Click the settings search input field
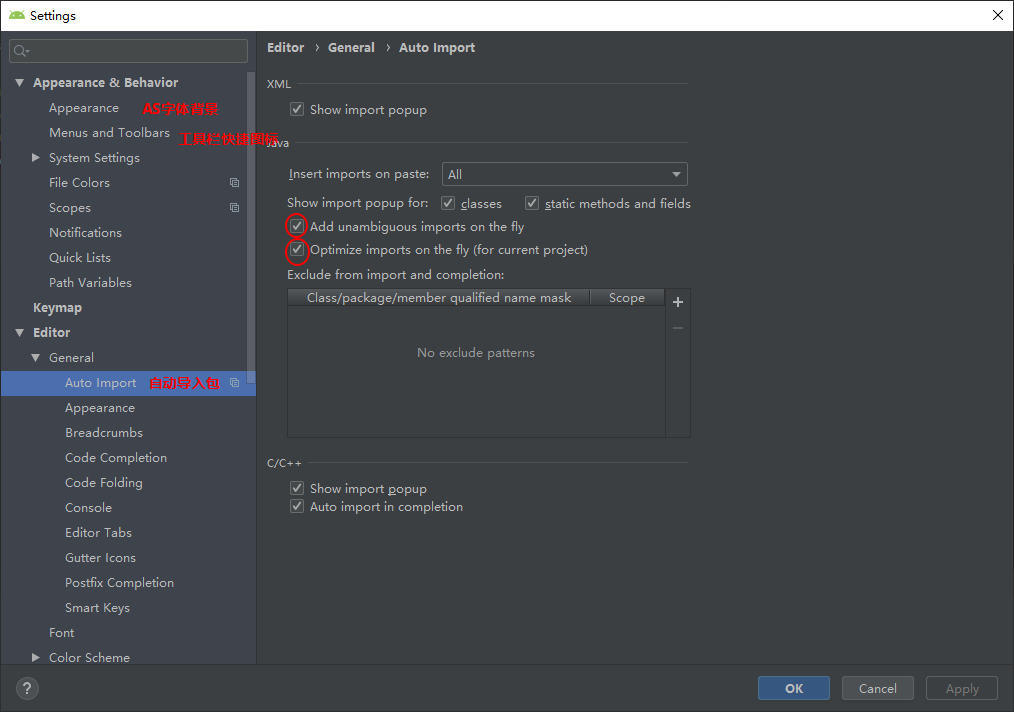This screenshot has width=1014, height=712. [x=128, y=51]
